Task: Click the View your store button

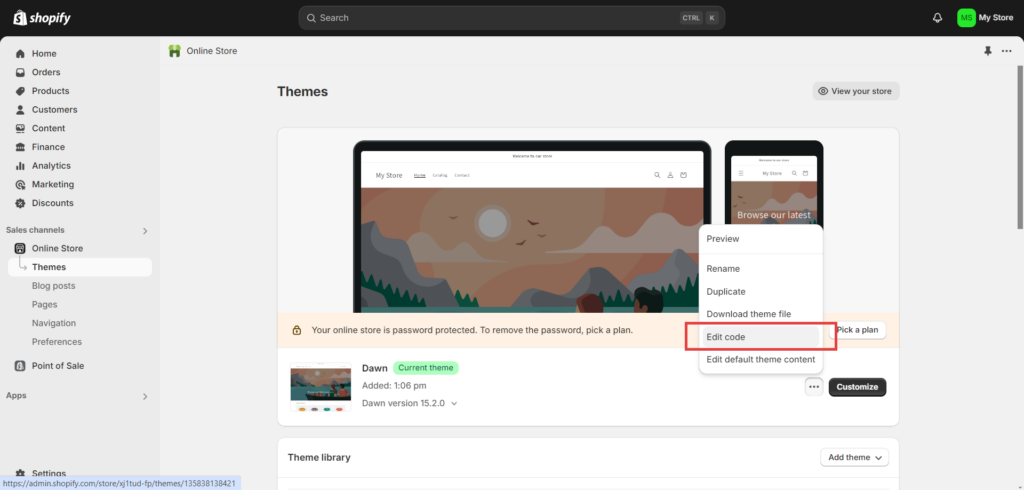Action: tap(856, 91)
